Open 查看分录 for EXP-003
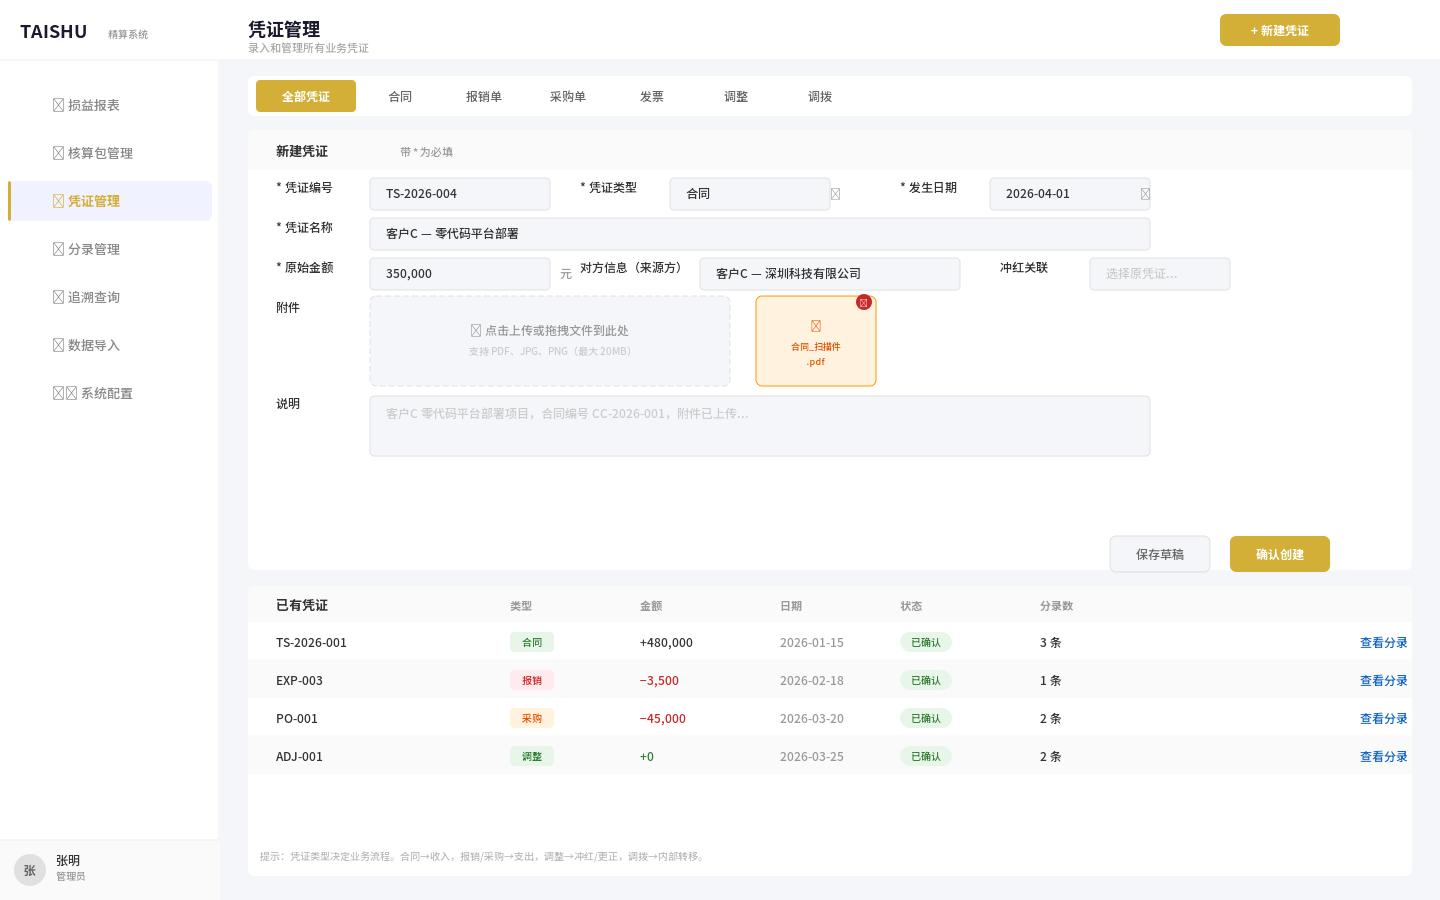1440x900 pixels. 1384,681
